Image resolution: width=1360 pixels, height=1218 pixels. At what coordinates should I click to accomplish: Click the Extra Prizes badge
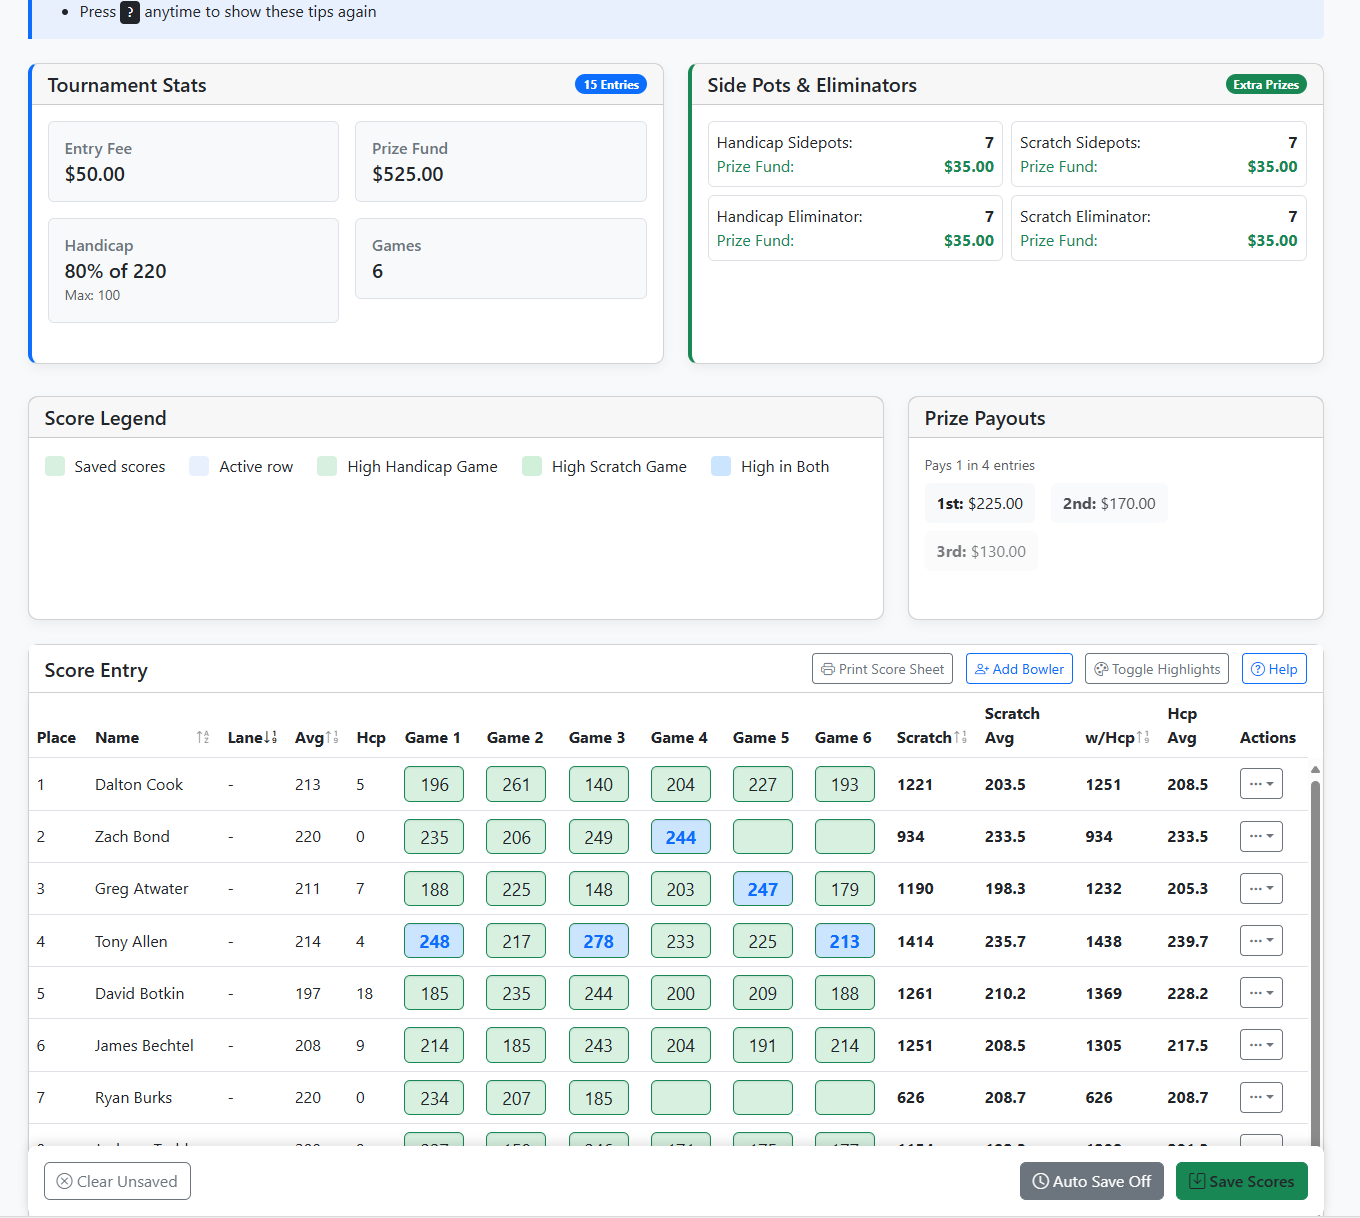[x=1266, y=85]
